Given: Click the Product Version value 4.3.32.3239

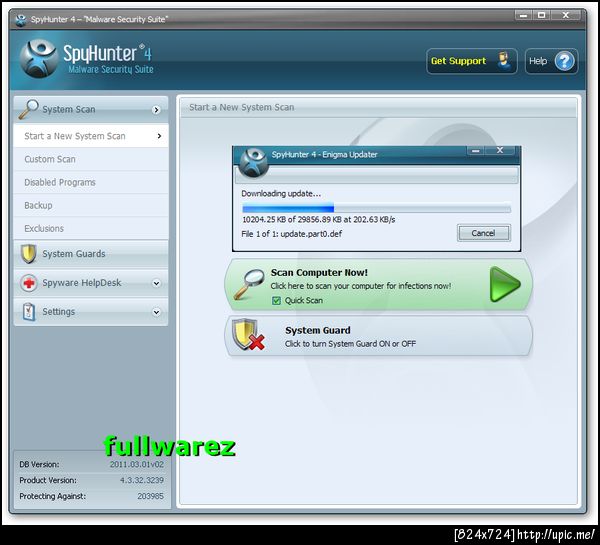Looking at the screenshot, I should pos(142,480).
